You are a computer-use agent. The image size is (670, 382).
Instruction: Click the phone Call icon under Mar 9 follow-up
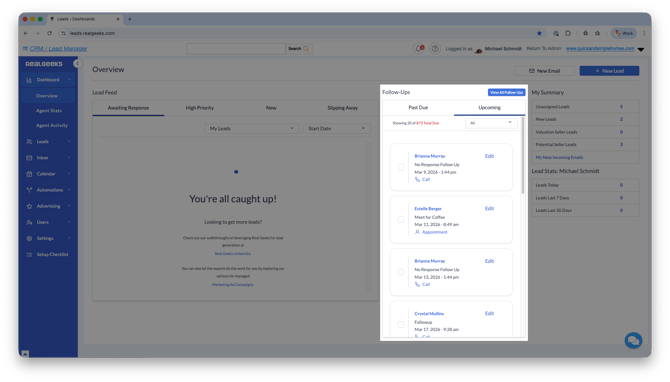(x=417, y=179)
